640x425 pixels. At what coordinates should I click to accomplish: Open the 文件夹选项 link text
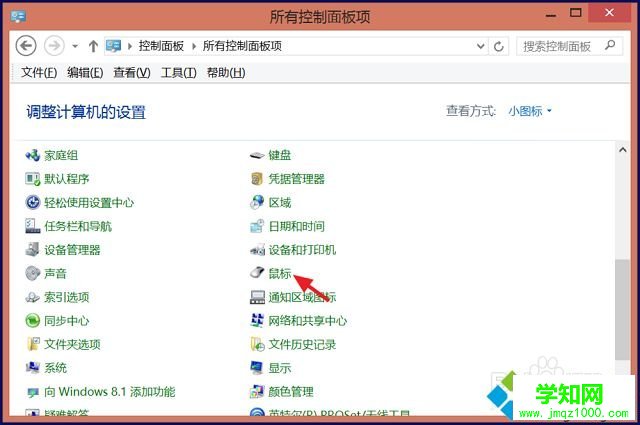[72, 345]
